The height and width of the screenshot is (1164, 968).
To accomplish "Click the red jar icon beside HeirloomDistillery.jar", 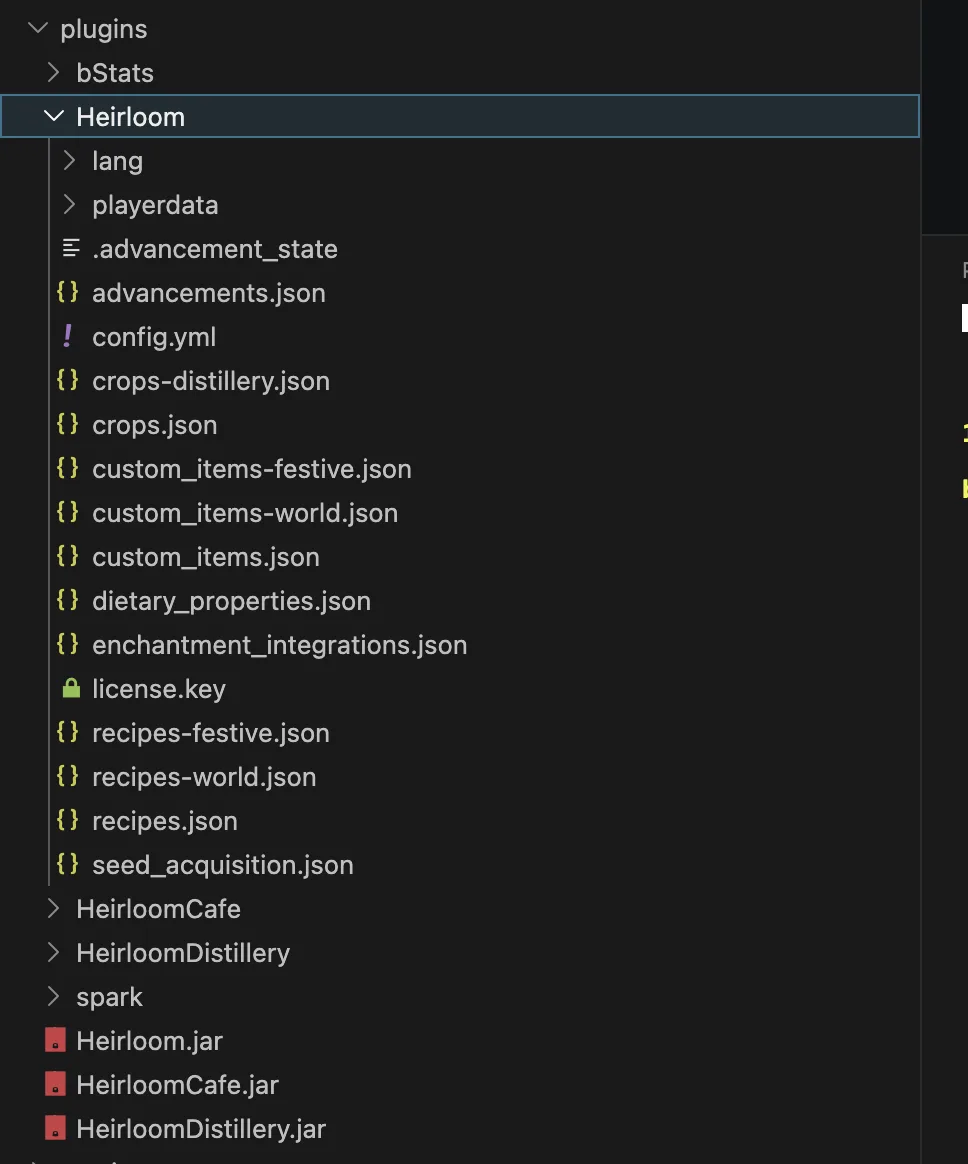I will [55, 1128].
